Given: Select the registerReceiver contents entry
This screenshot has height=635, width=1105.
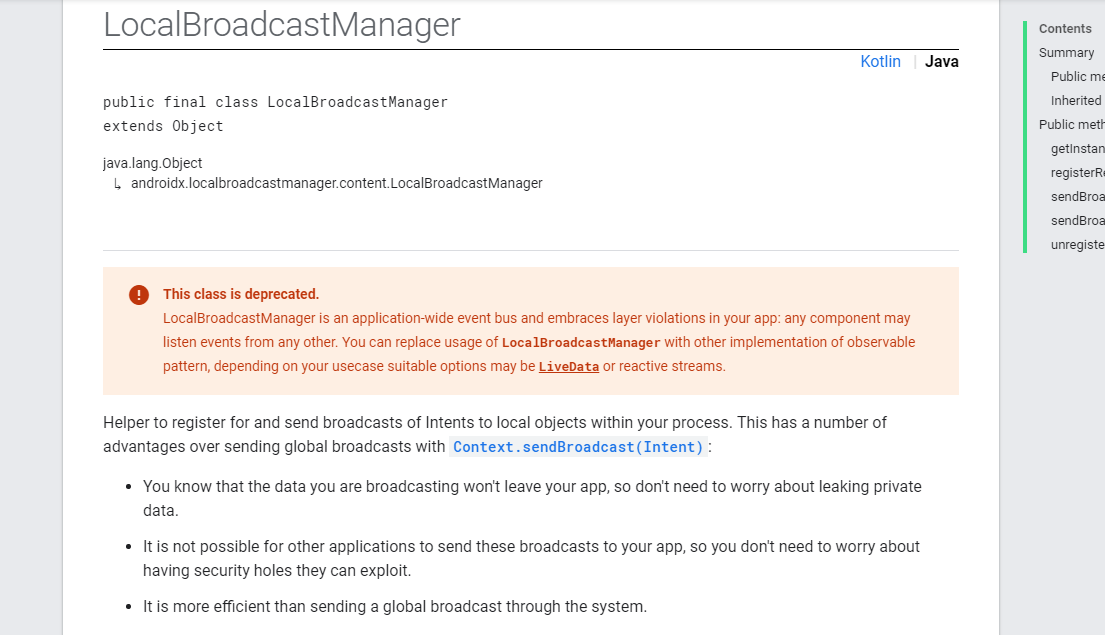Looking at the screenshot, I should tap(1077, 172).
